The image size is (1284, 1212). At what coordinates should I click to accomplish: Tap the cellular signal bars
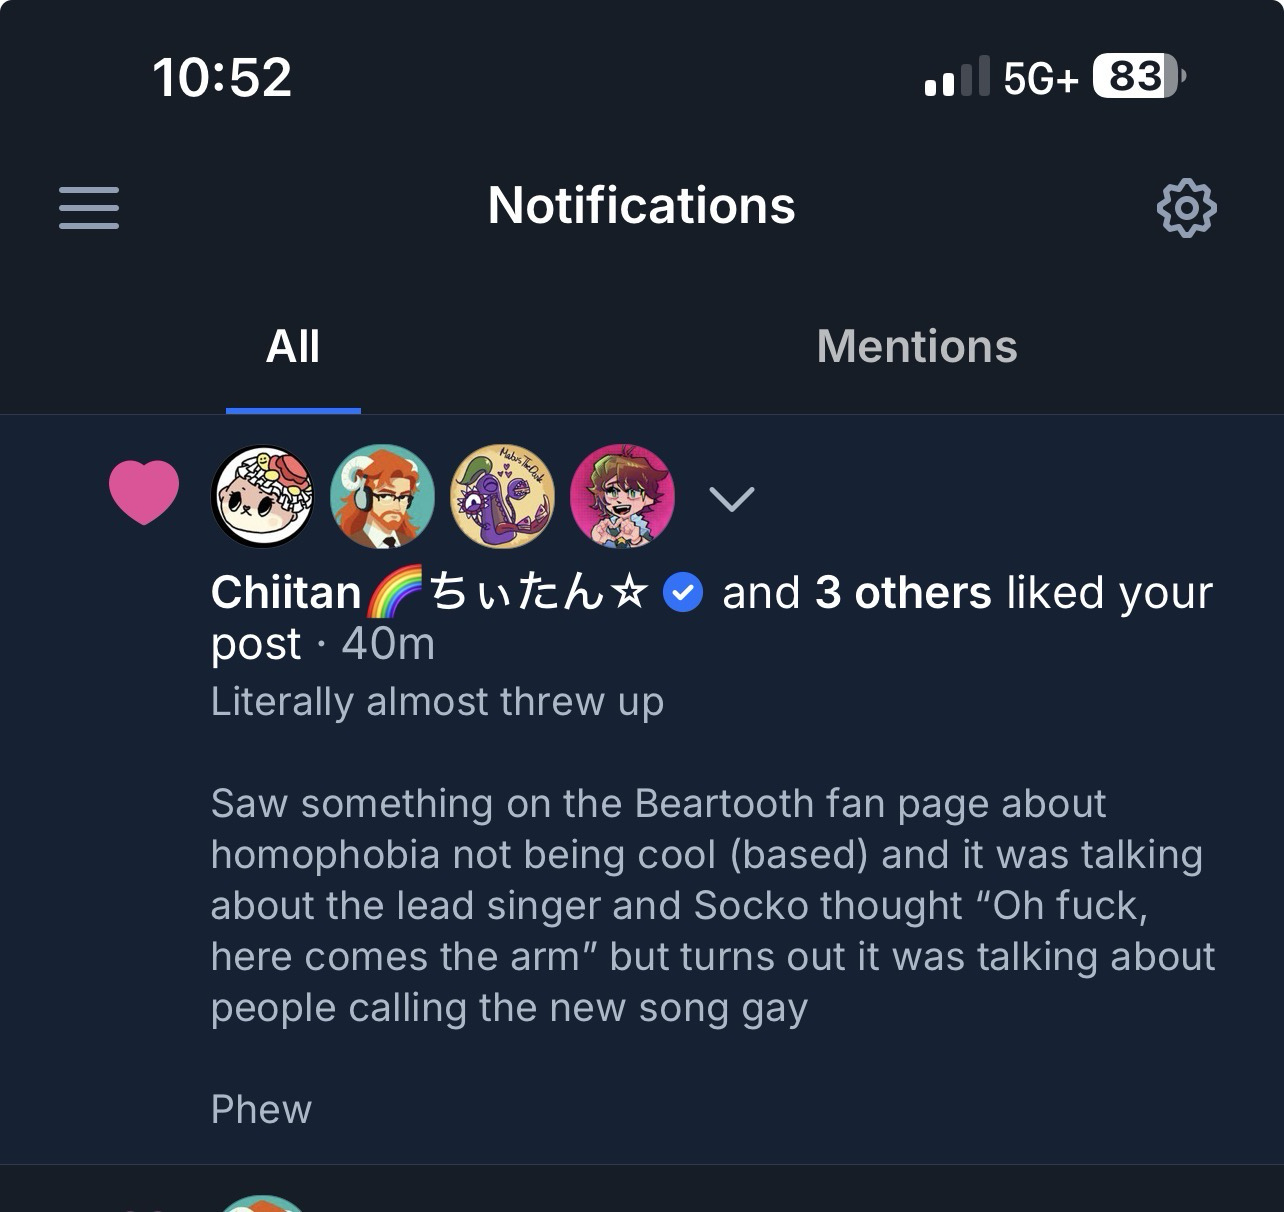(956, 77)
